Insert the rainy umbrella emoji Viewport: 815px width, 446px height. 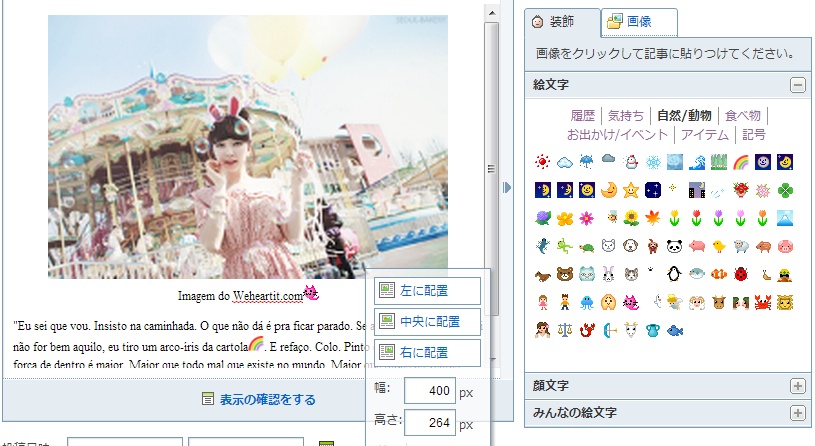[586, 162]
